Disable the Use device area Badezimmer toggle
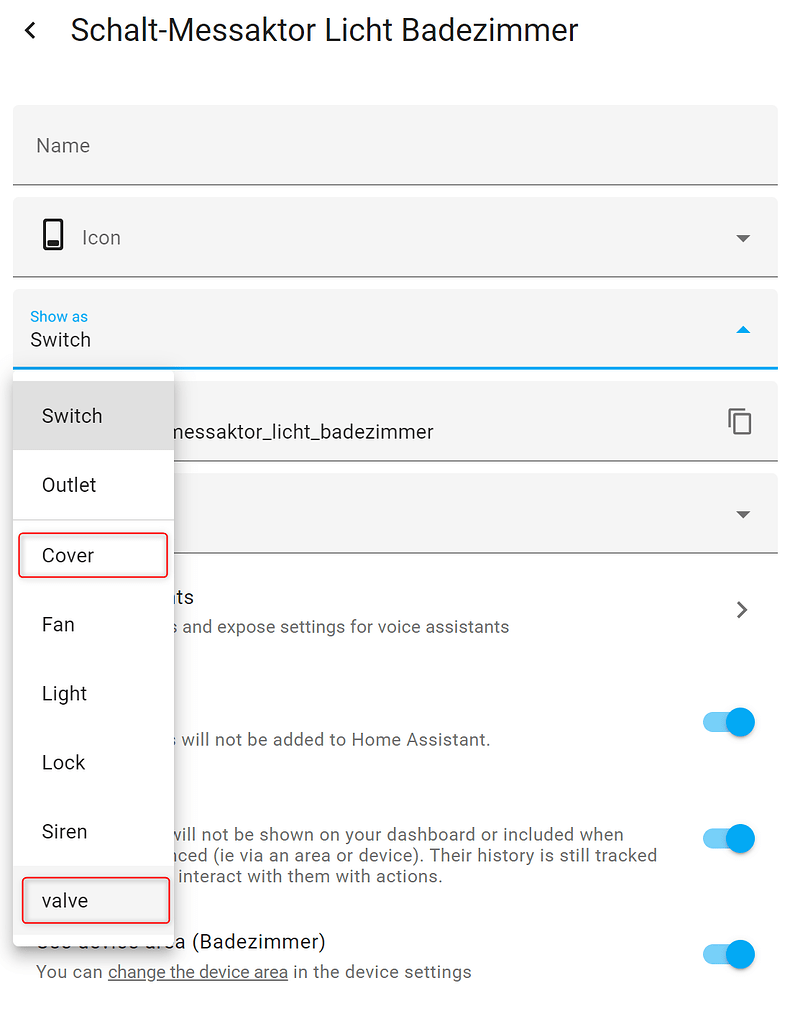 coord(728,954)
